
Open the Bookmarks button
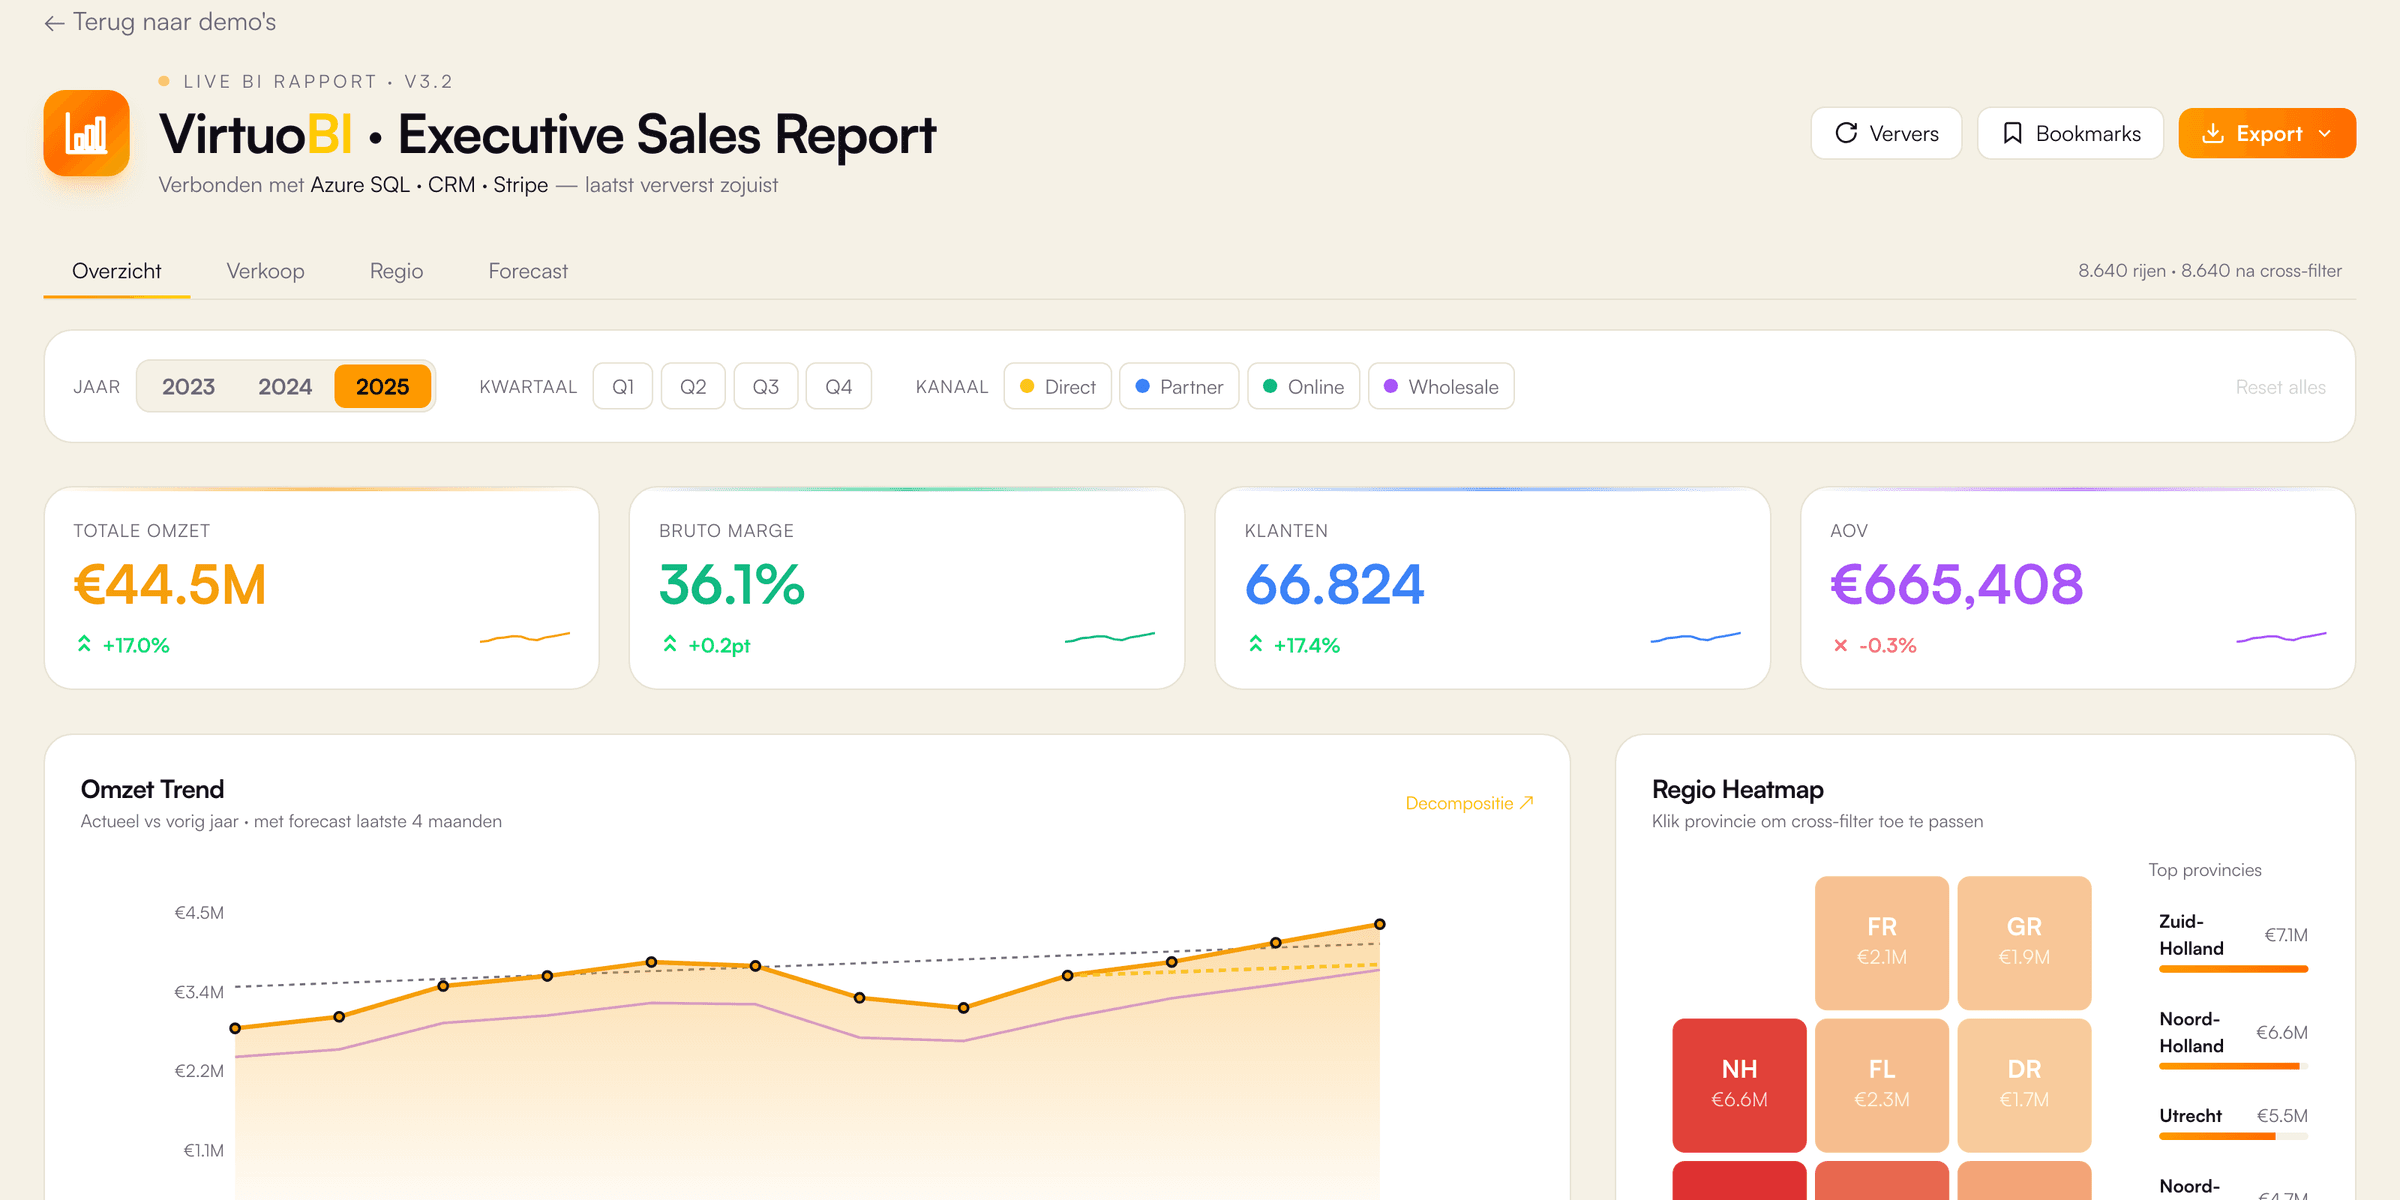point(2070,133)
